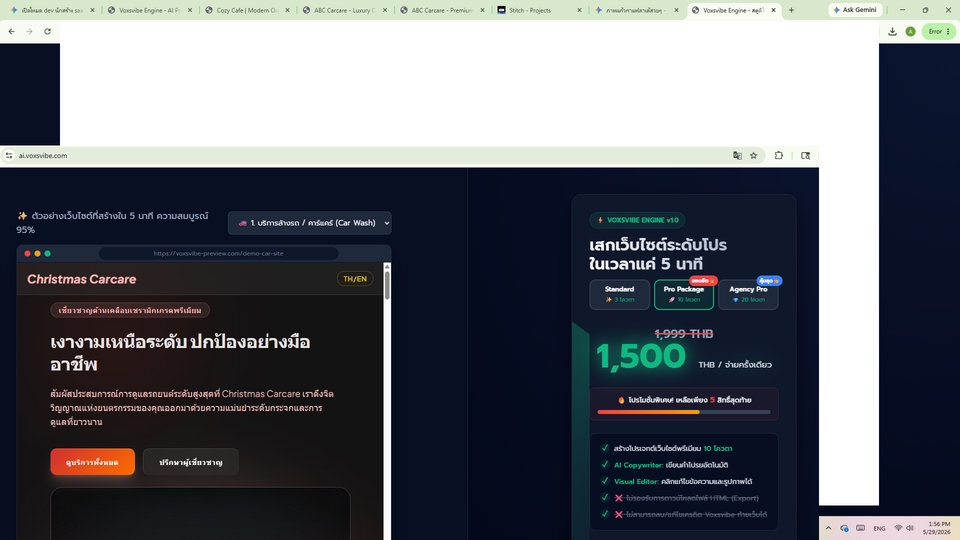
Task: Click the promotion remaining-slots progress bar
Action: point(684,412)
